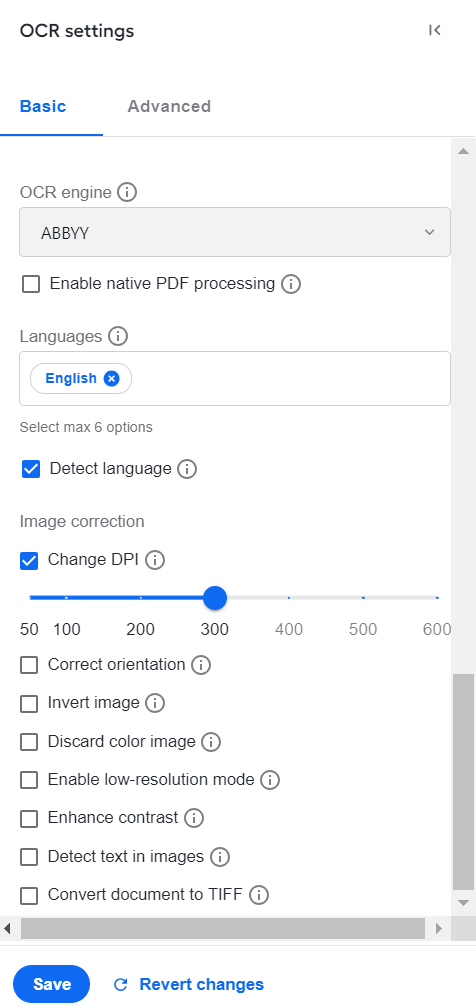Select the Basic tab
This screenshot has width=476, height=1008.
tap(43, 106)
